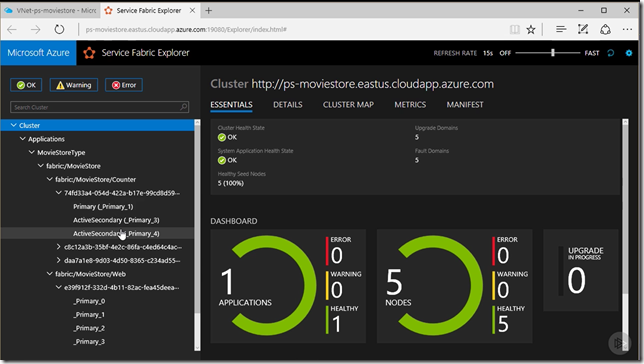Toggle the Error health filter

124,85
